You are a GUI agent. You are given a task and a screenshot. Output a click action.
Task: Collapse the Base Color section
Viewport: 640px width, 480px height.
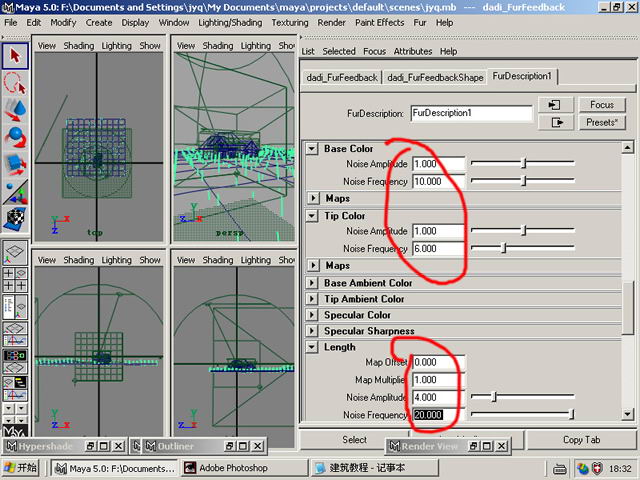click(312, 149)
